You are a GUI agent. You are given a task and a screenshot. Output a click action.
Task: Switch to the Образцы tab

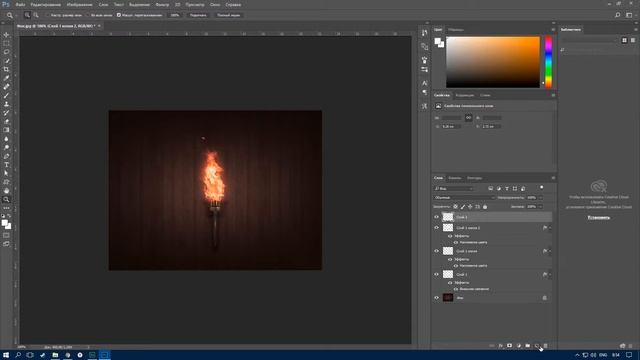456,30
